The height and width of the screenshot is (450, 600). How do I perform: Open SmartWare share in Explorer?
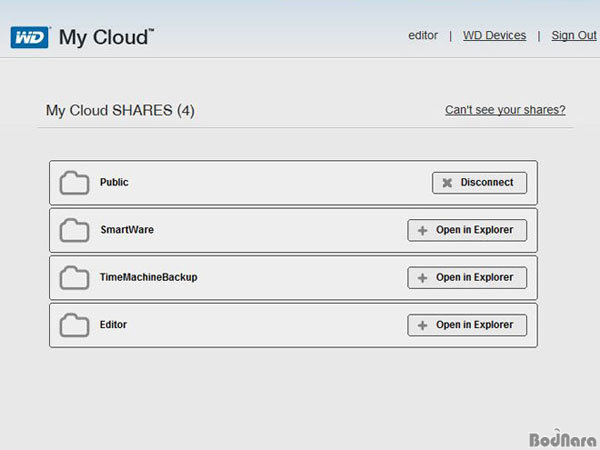(467, 230)
